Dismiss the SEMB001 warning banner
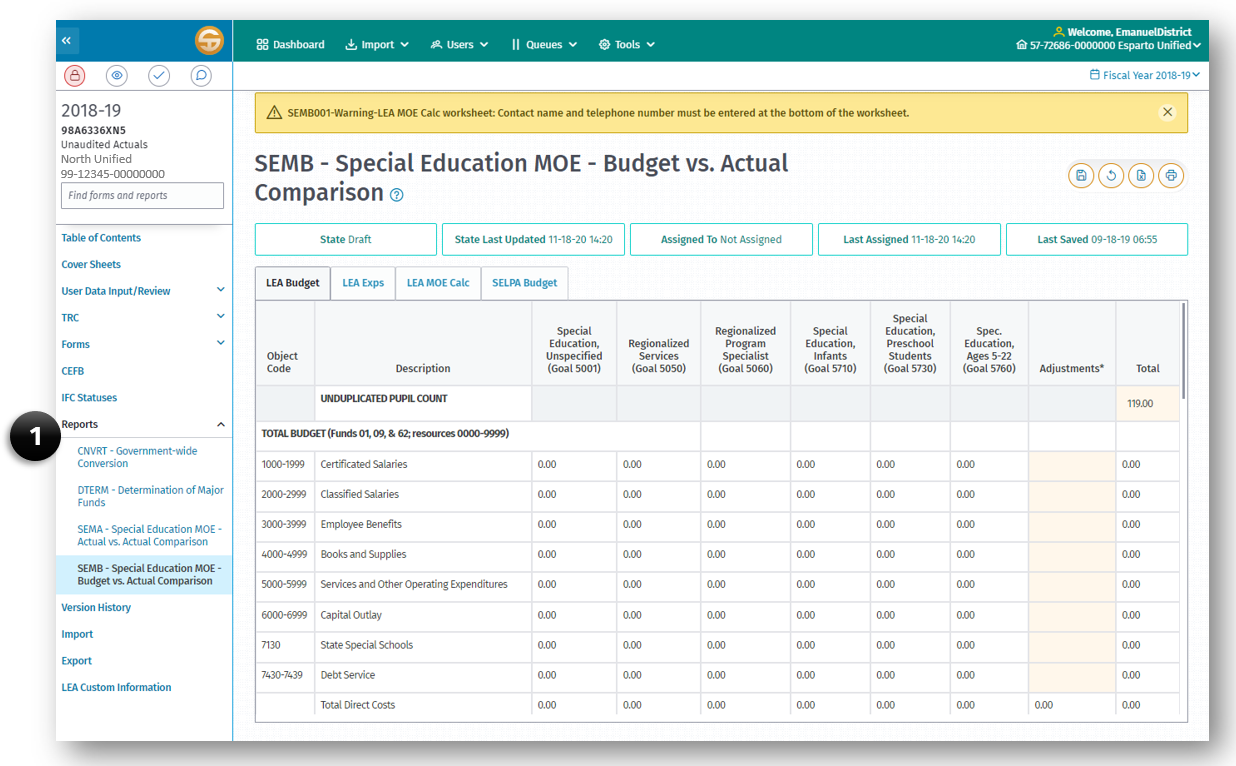The width and height of the screenshot is (1236, 766). (1167, 112)
